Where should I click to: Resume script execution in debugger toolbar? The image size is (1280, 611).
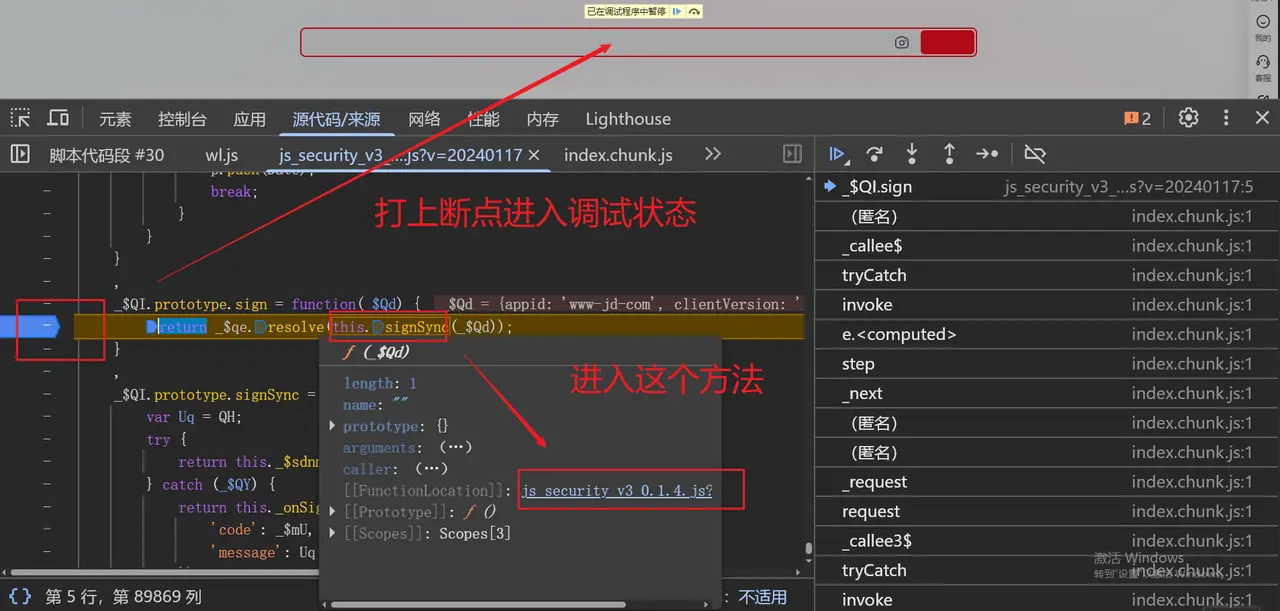pos(836,154)
